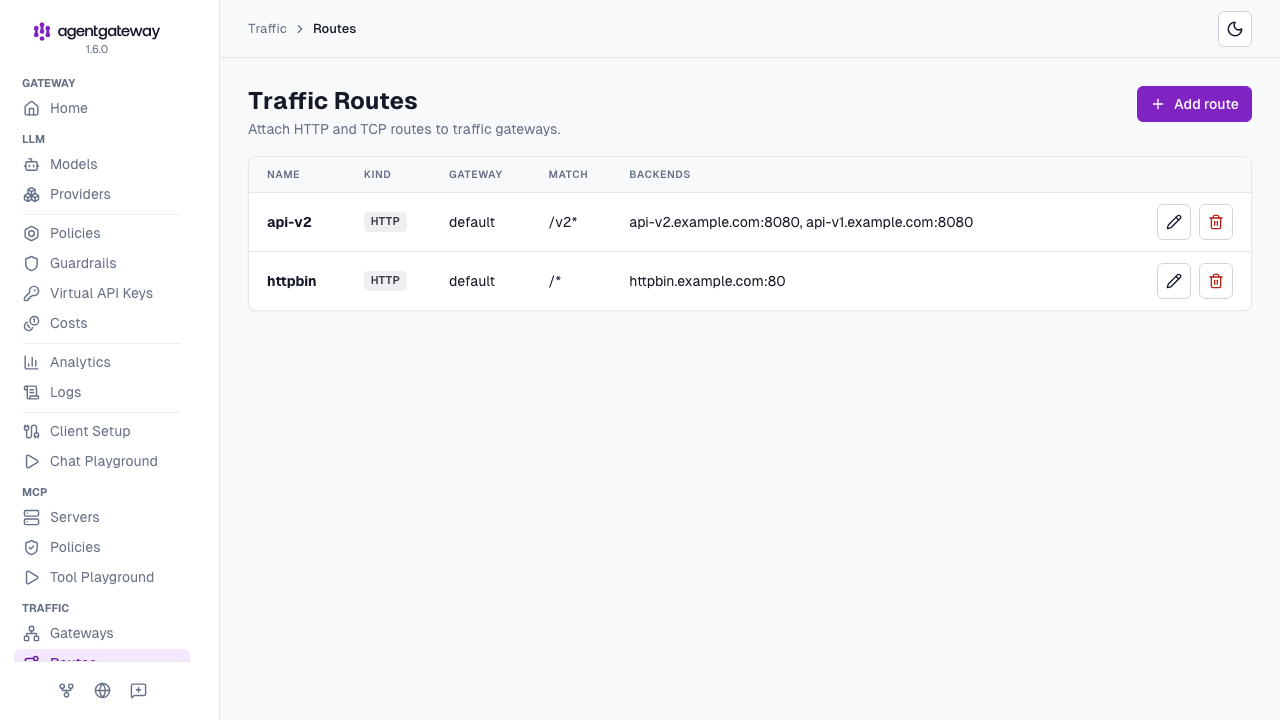Click the agentgateway logo icon
Image resolution: width=1280 pixels, height=720 pixels.
click(x=42, y=32)
